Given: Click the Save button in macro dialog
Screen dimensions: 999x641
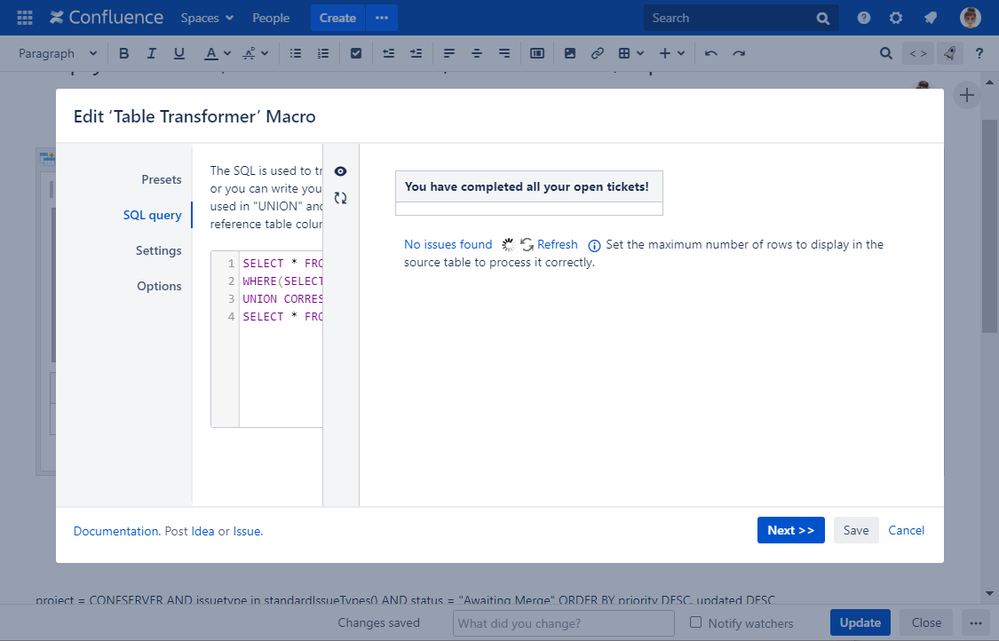Looking at the screenshot, I should [x=856, y=530].
